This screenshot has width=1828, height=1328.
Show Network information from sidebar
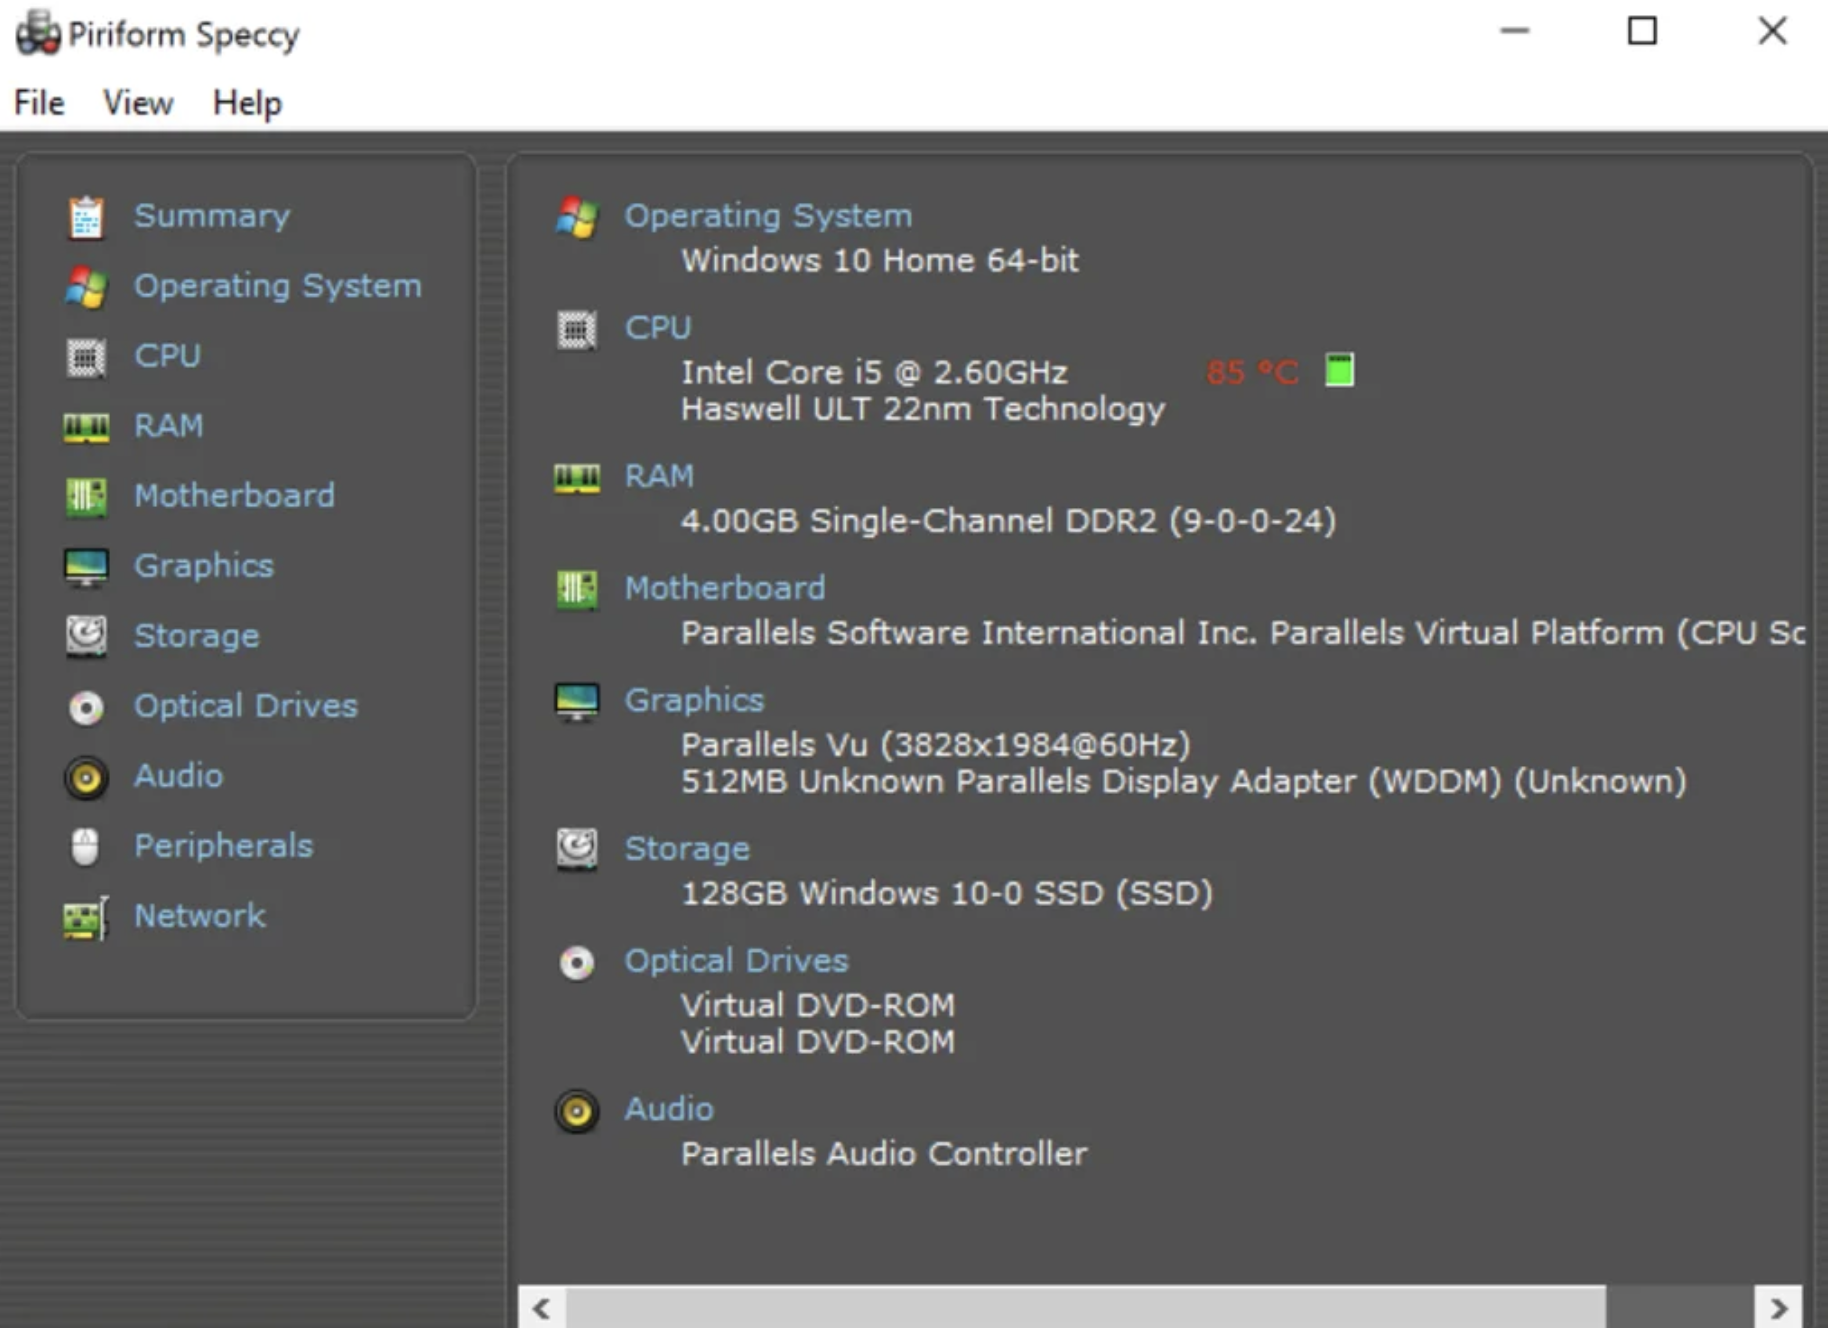[x=200, y=916]
